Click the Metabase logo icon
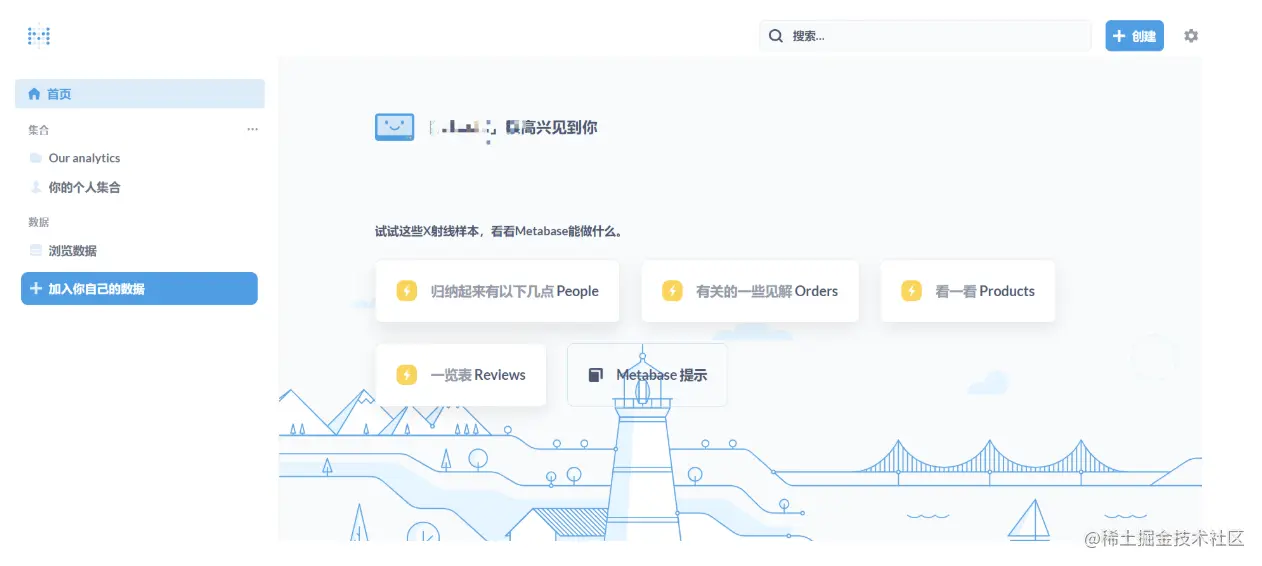1262x566 pixels. pyautogui.click(x=38, y=36)
